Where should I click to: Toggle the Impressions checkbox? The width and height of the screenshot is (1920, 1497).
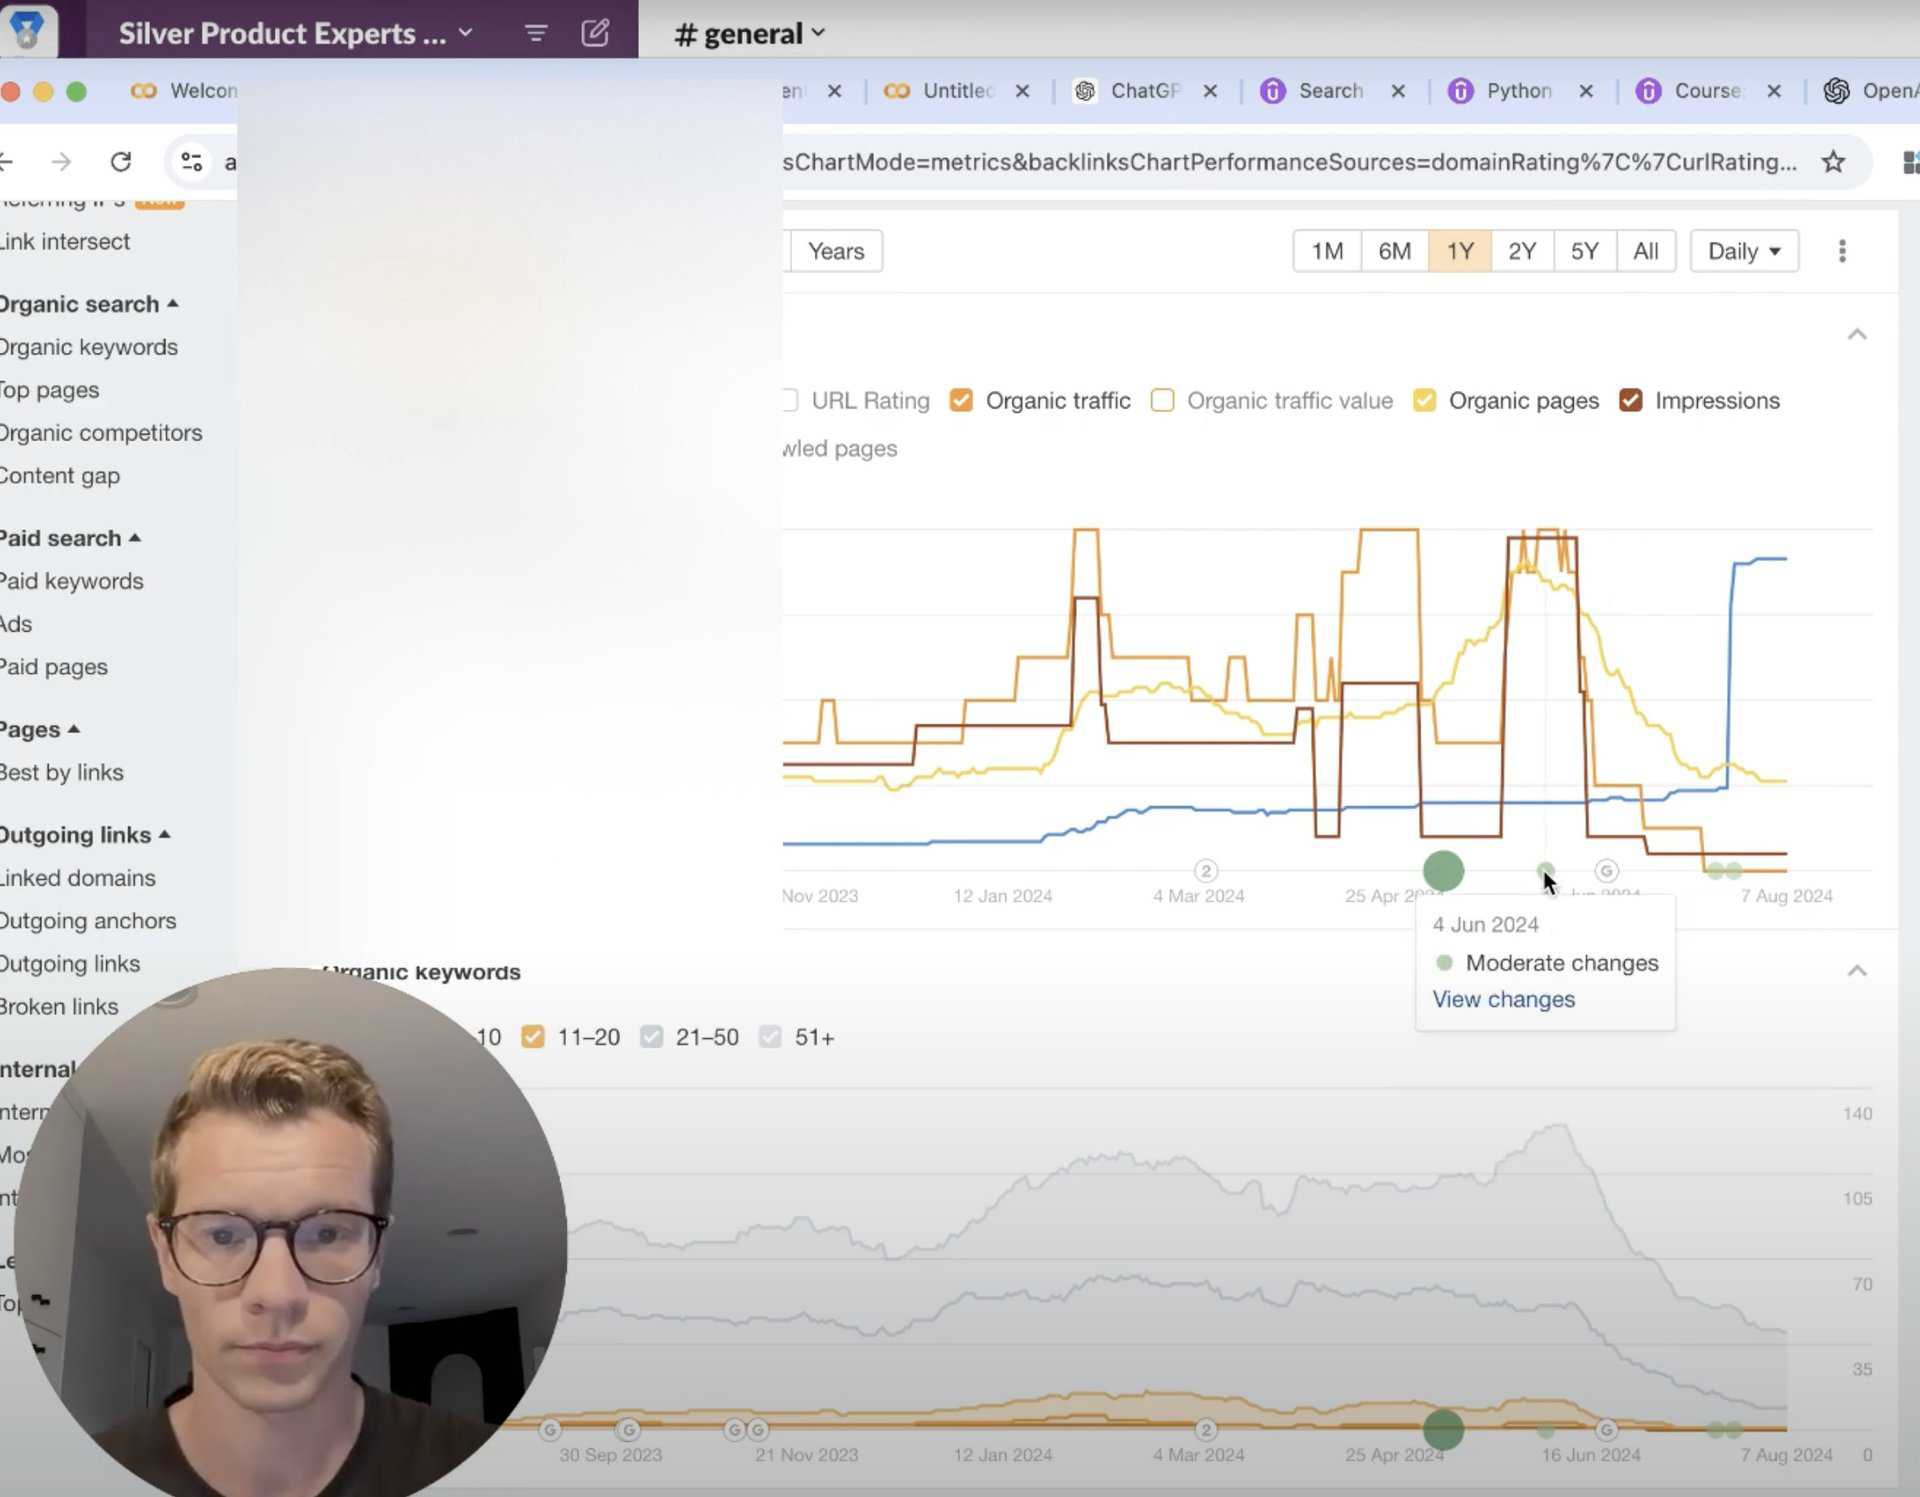click(1630, 400)
